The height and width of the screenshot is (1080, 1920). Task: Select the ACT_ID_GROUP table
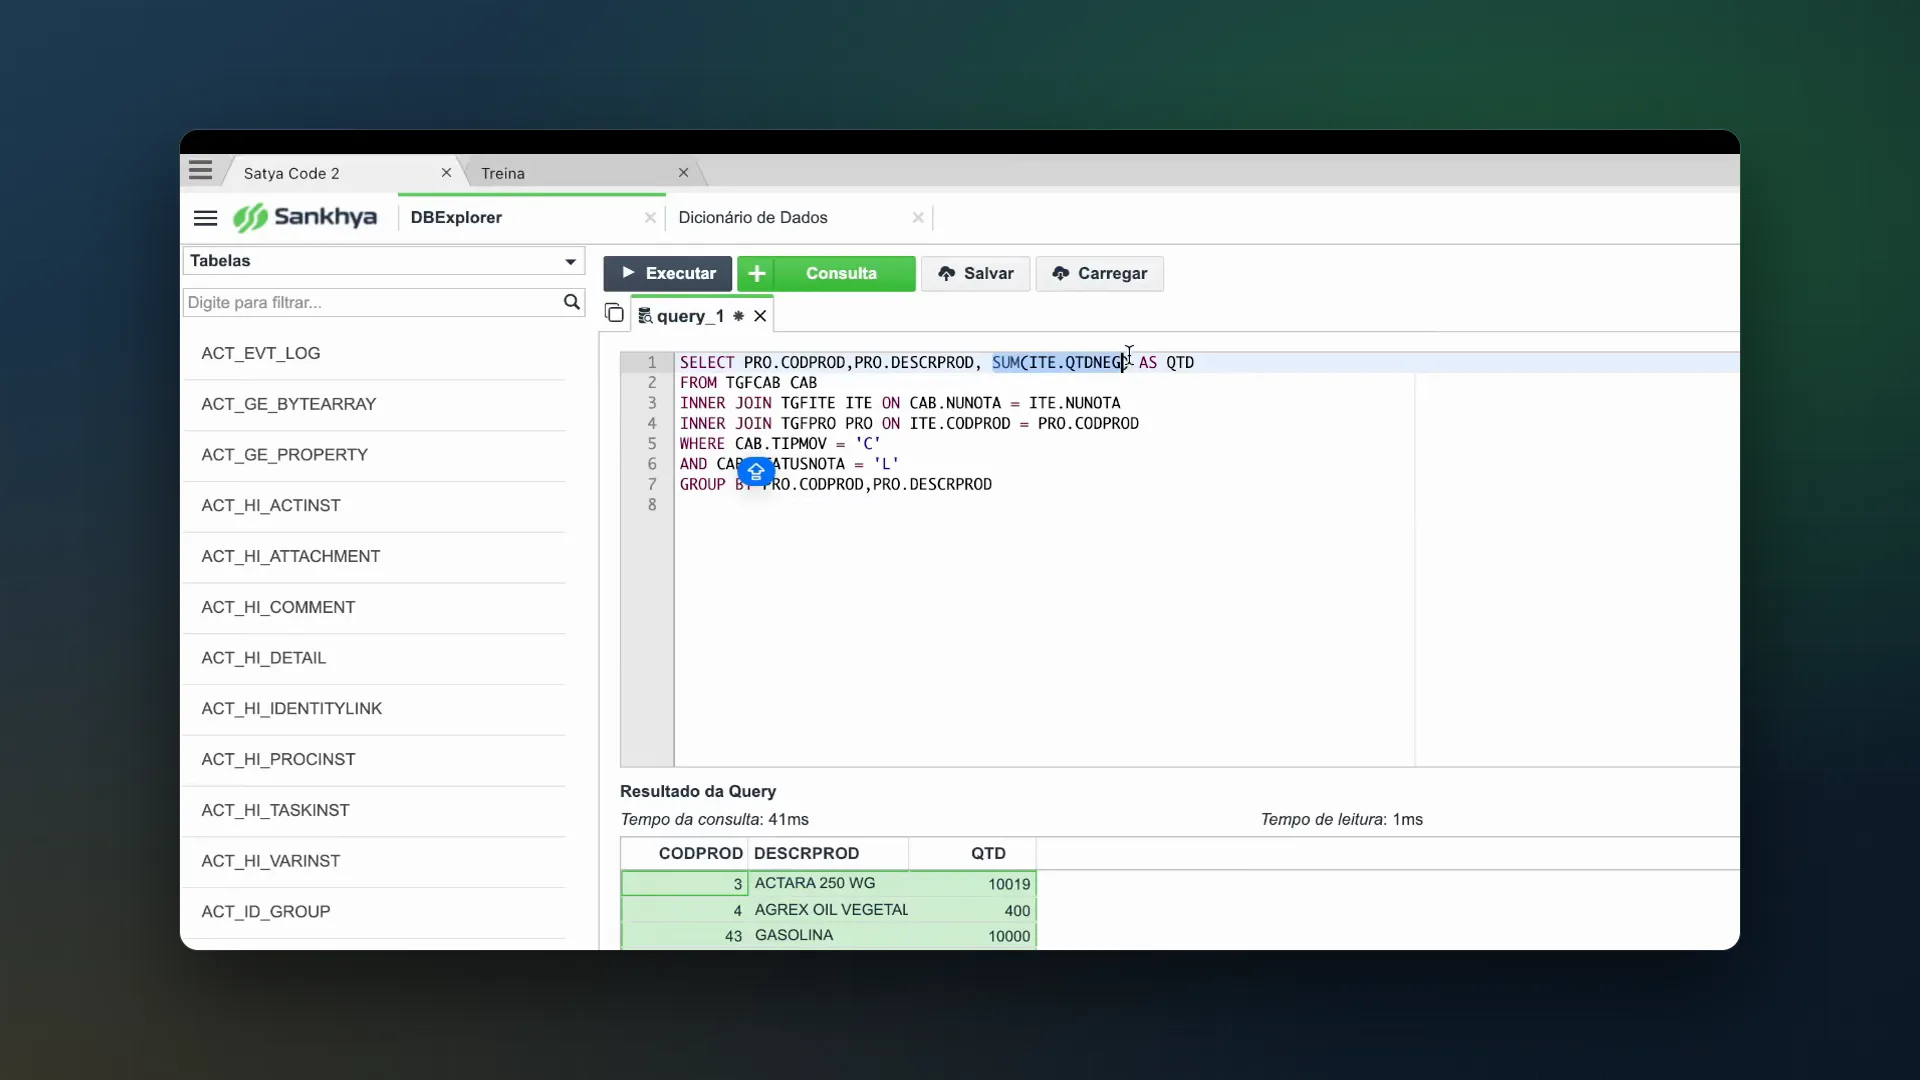pos(374,912)
